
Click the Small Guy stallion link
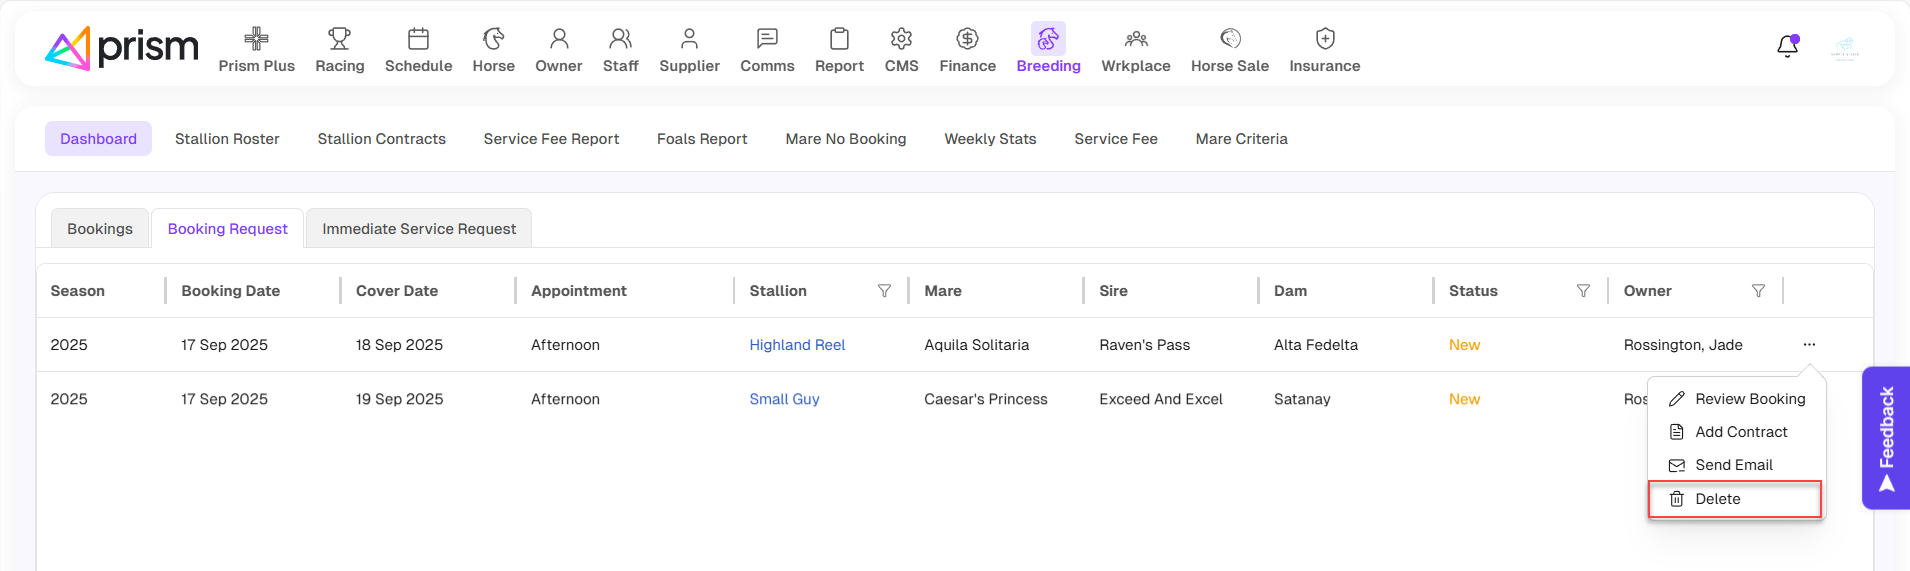pyautogui.click(x=784, y=399)
